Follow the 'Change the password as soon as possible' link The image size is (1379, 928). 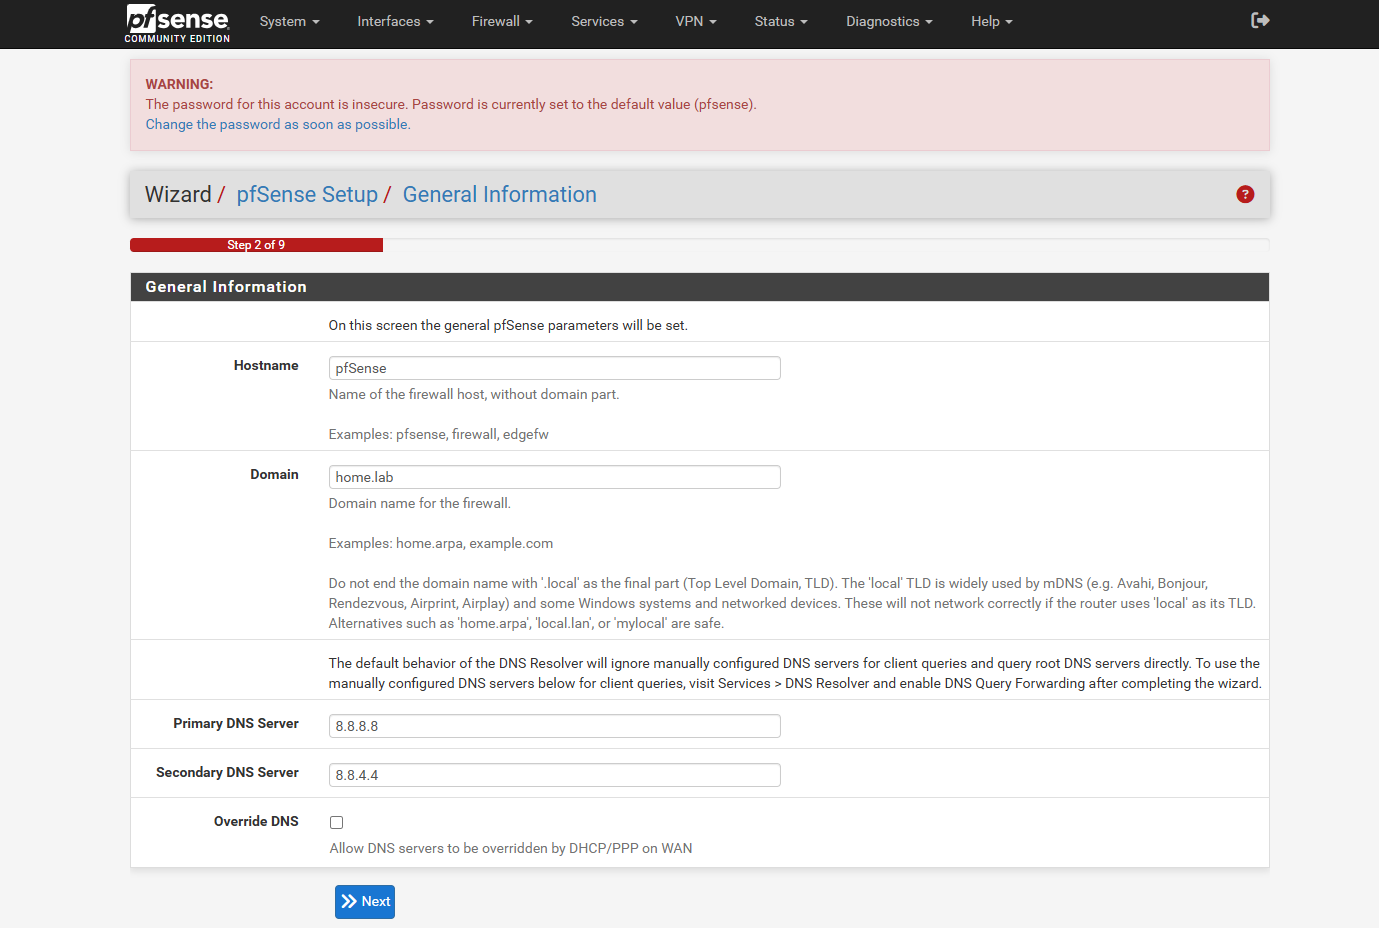pos(278,124)
